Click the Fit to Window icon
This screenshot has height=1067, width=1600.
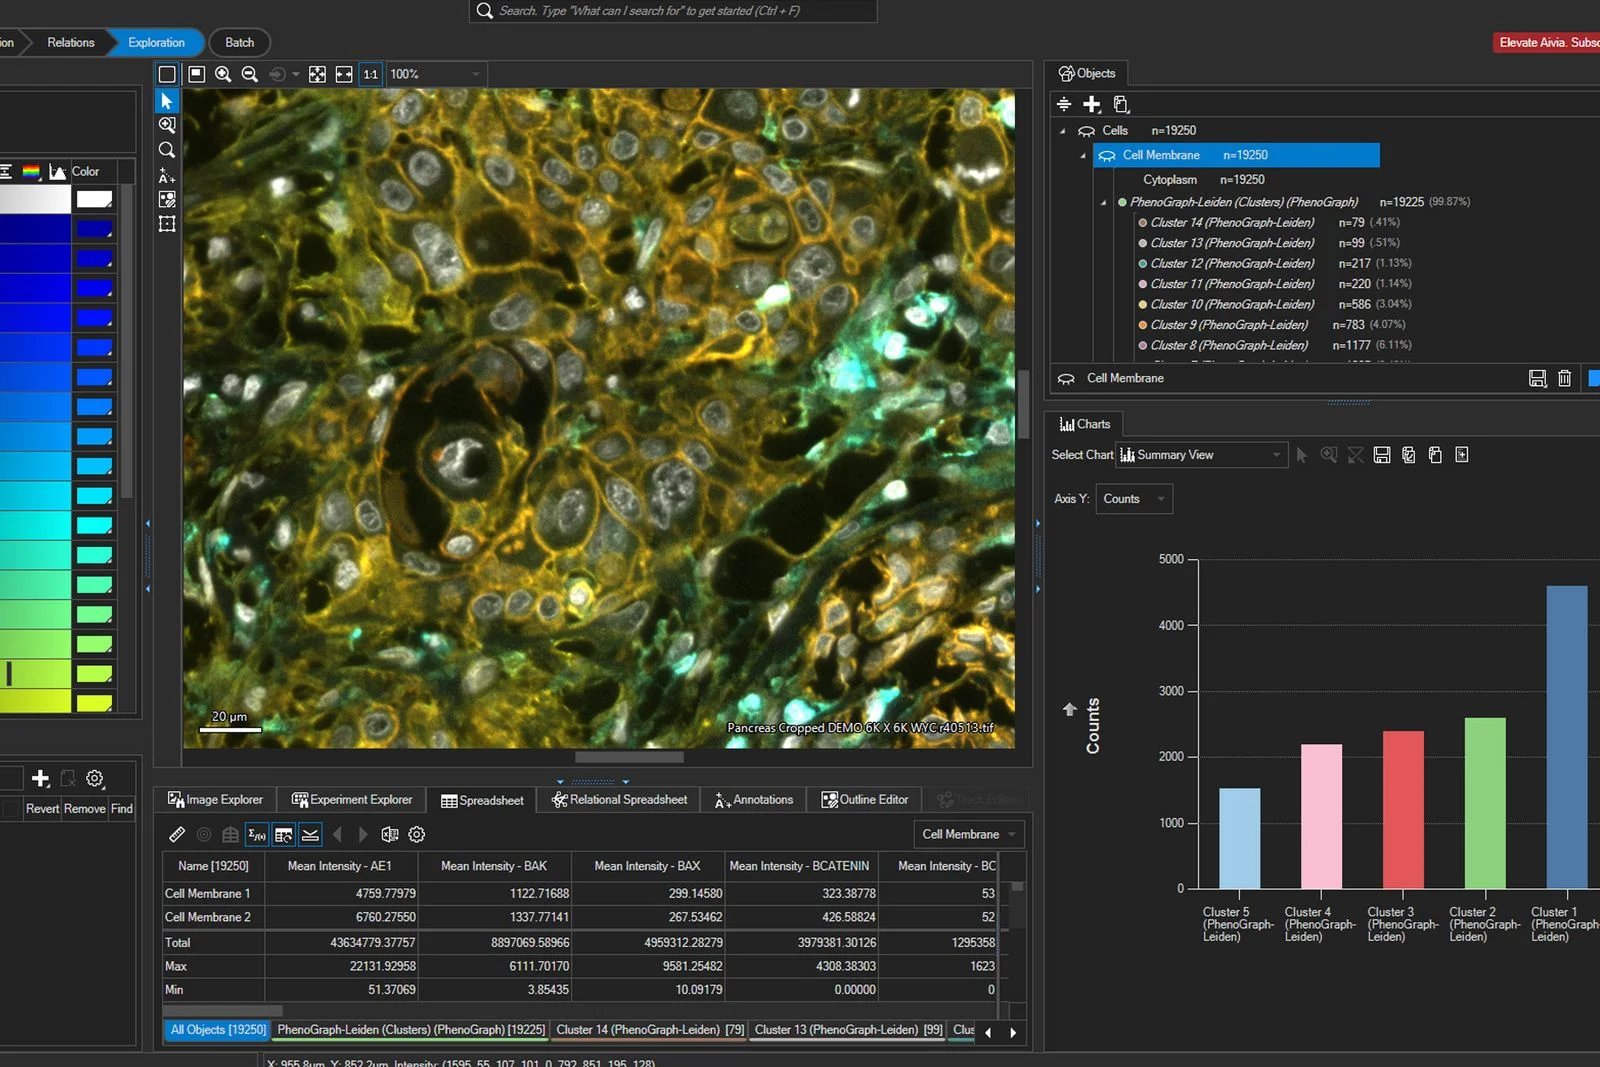pyautogui.click(x=318, y=74)
